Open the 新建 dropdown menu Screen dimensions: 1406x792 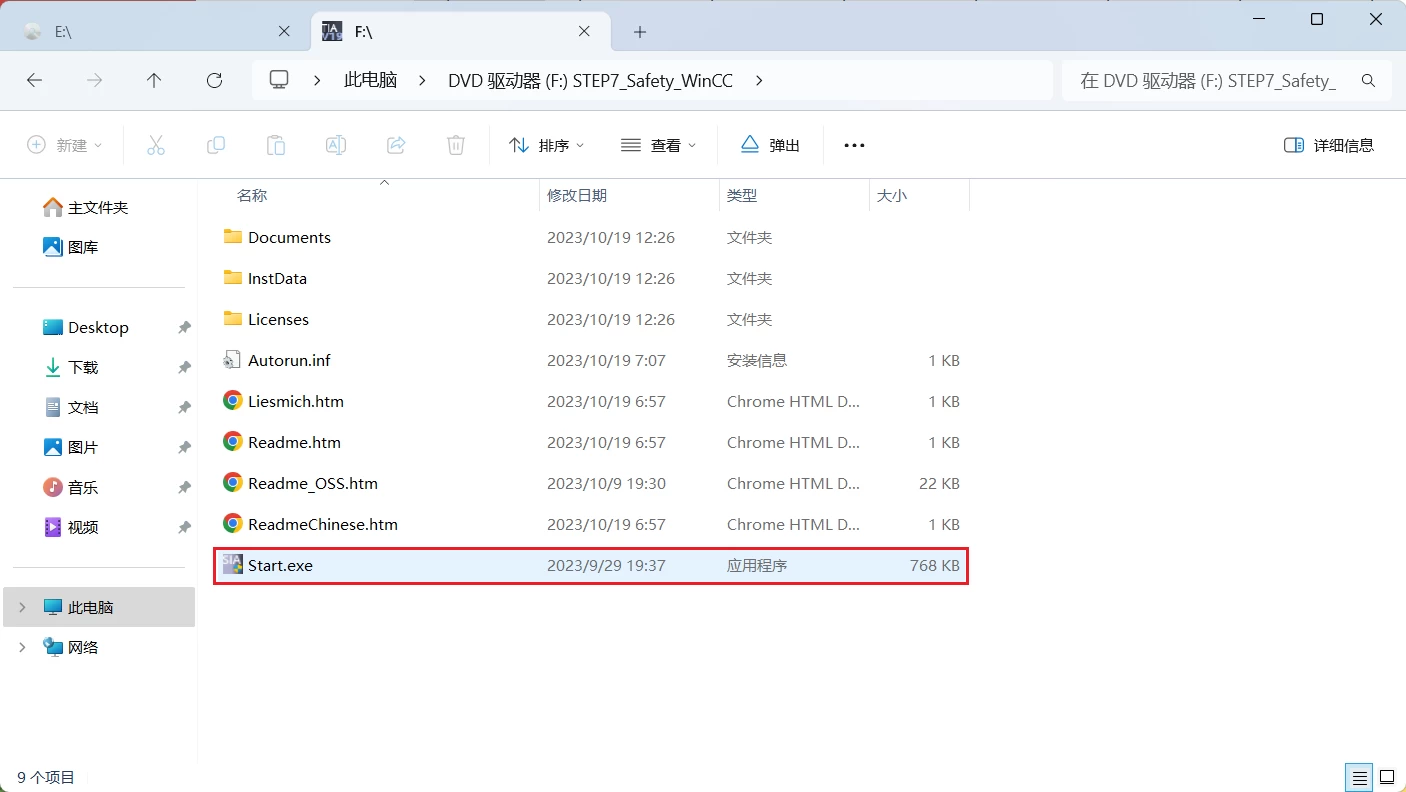(65, 145)
